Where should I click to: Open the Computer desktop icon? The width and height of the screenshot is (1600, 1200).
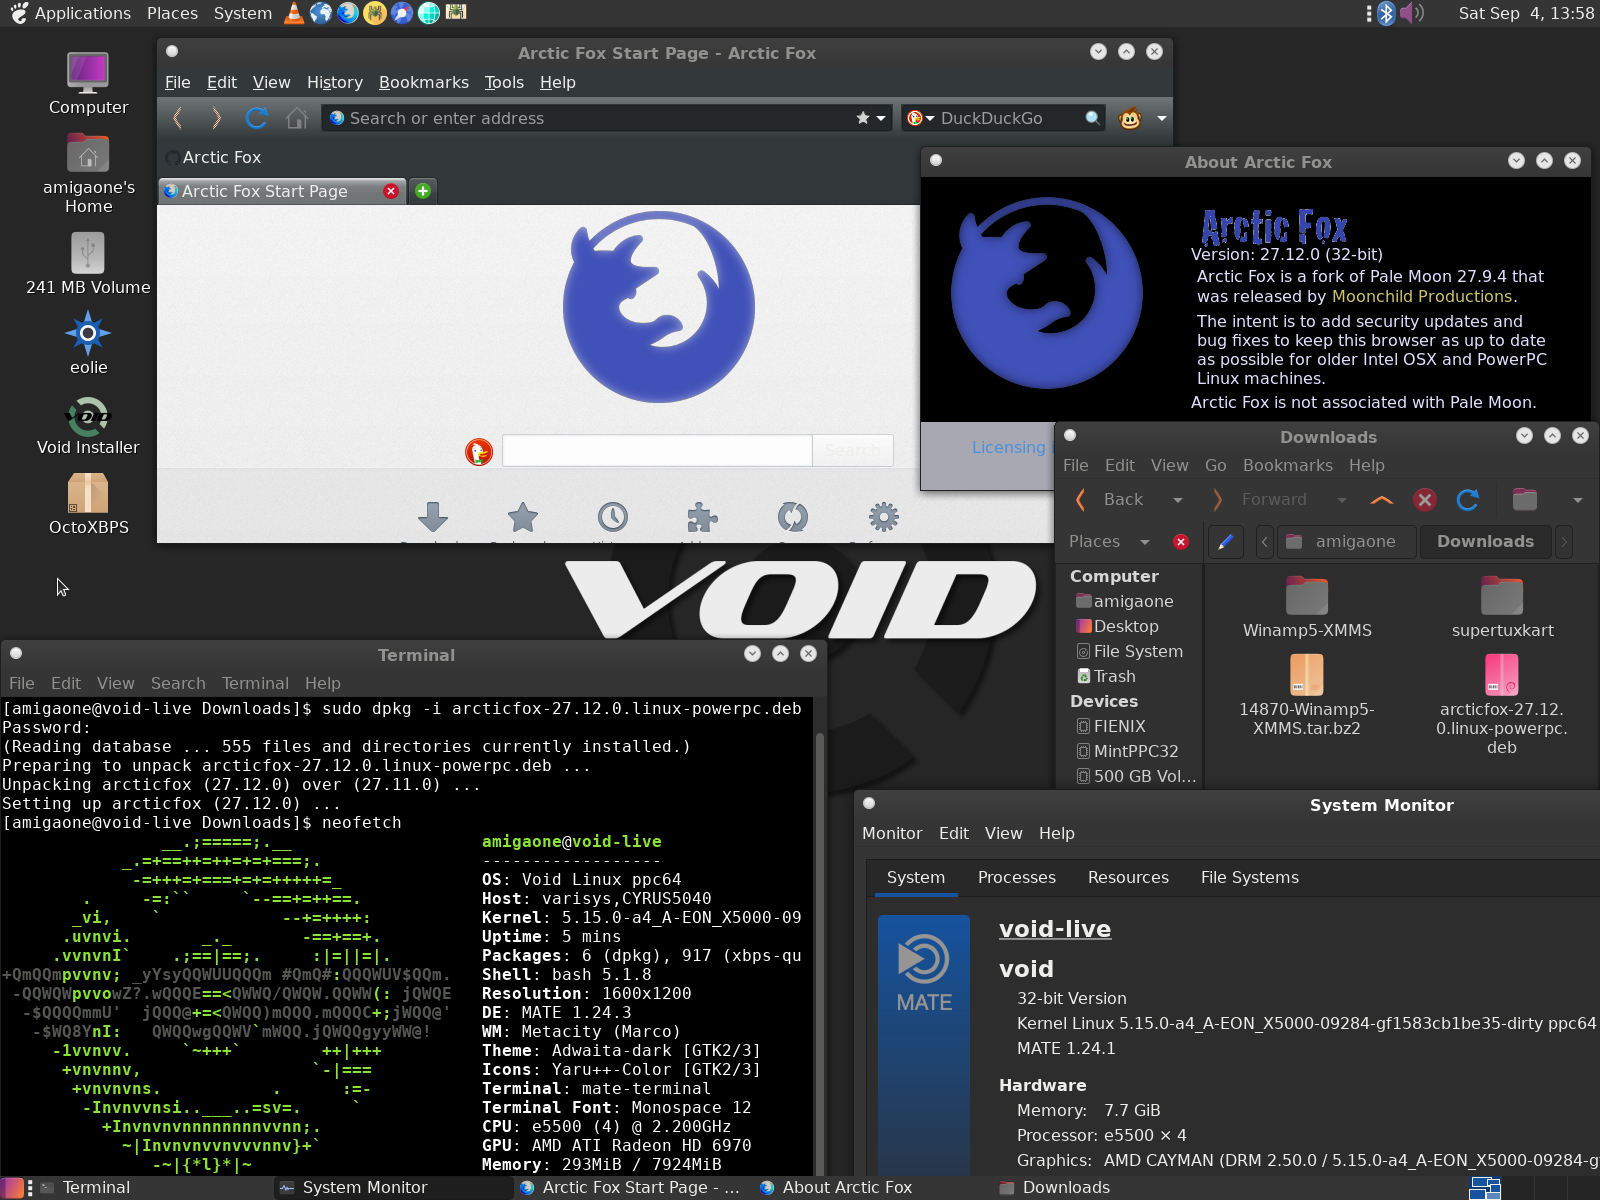point(88,84)
